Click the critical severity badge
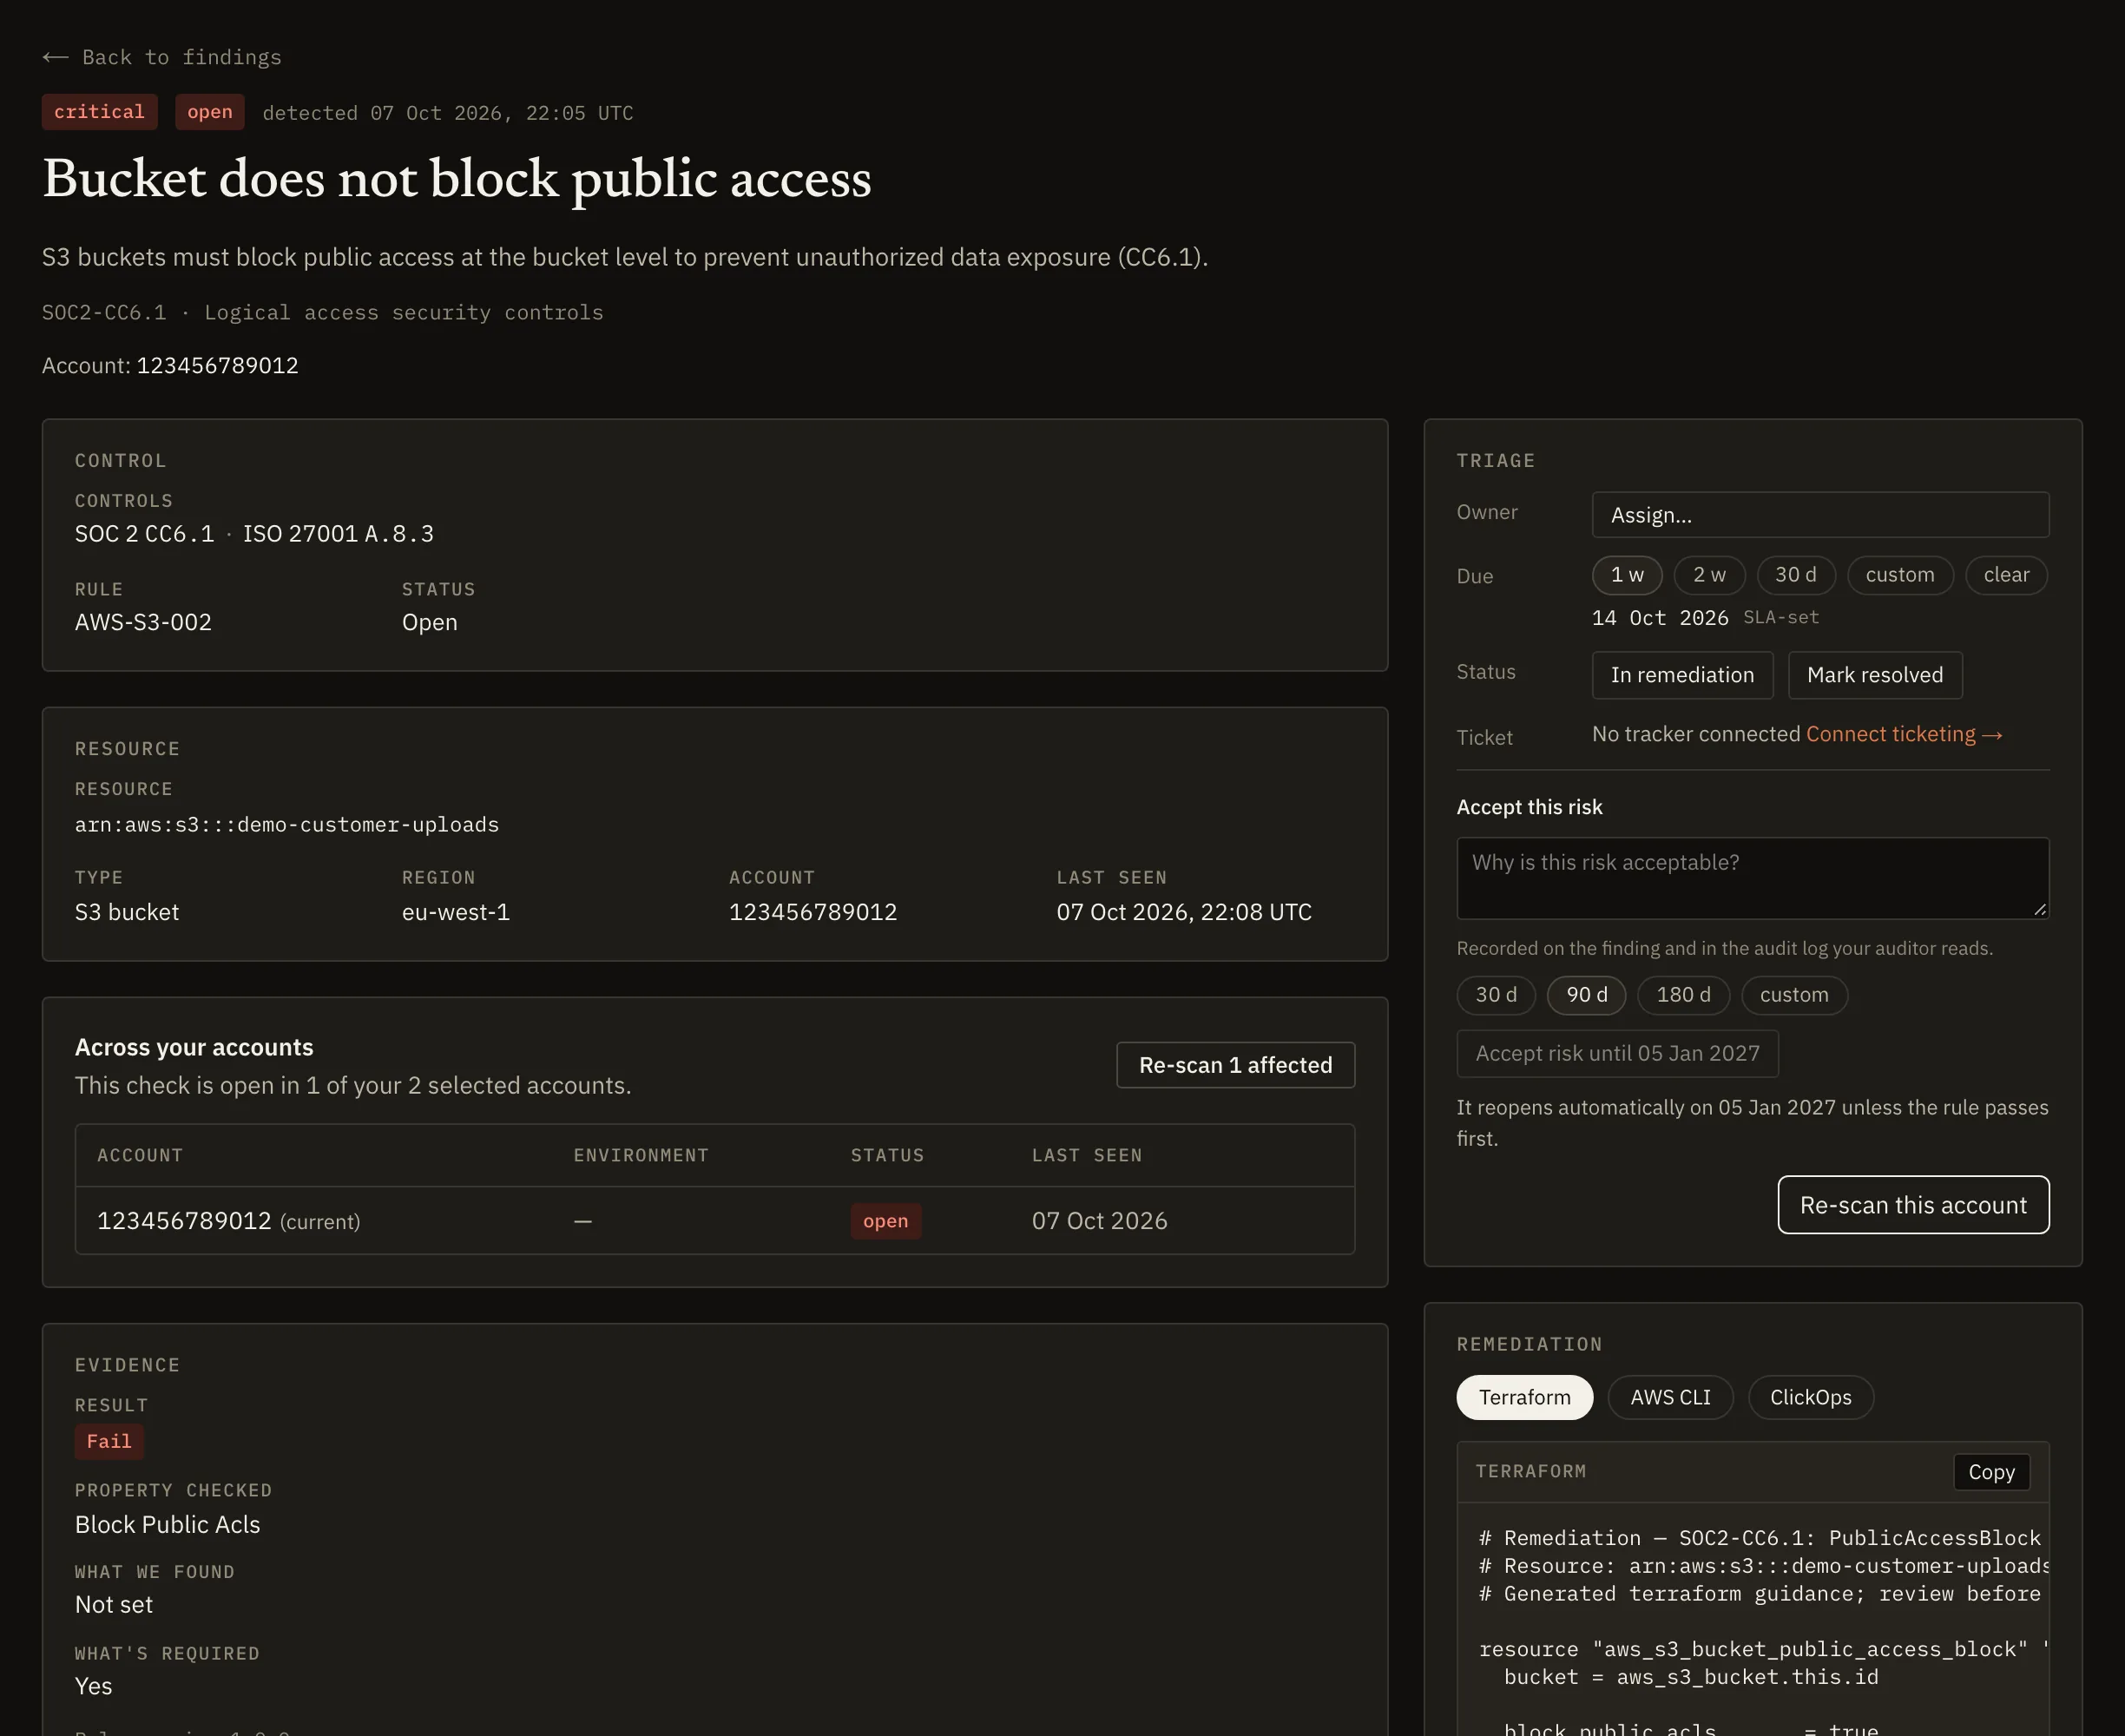The image size is (2125, 1736). pyautogui.click(x=99, y=112)
